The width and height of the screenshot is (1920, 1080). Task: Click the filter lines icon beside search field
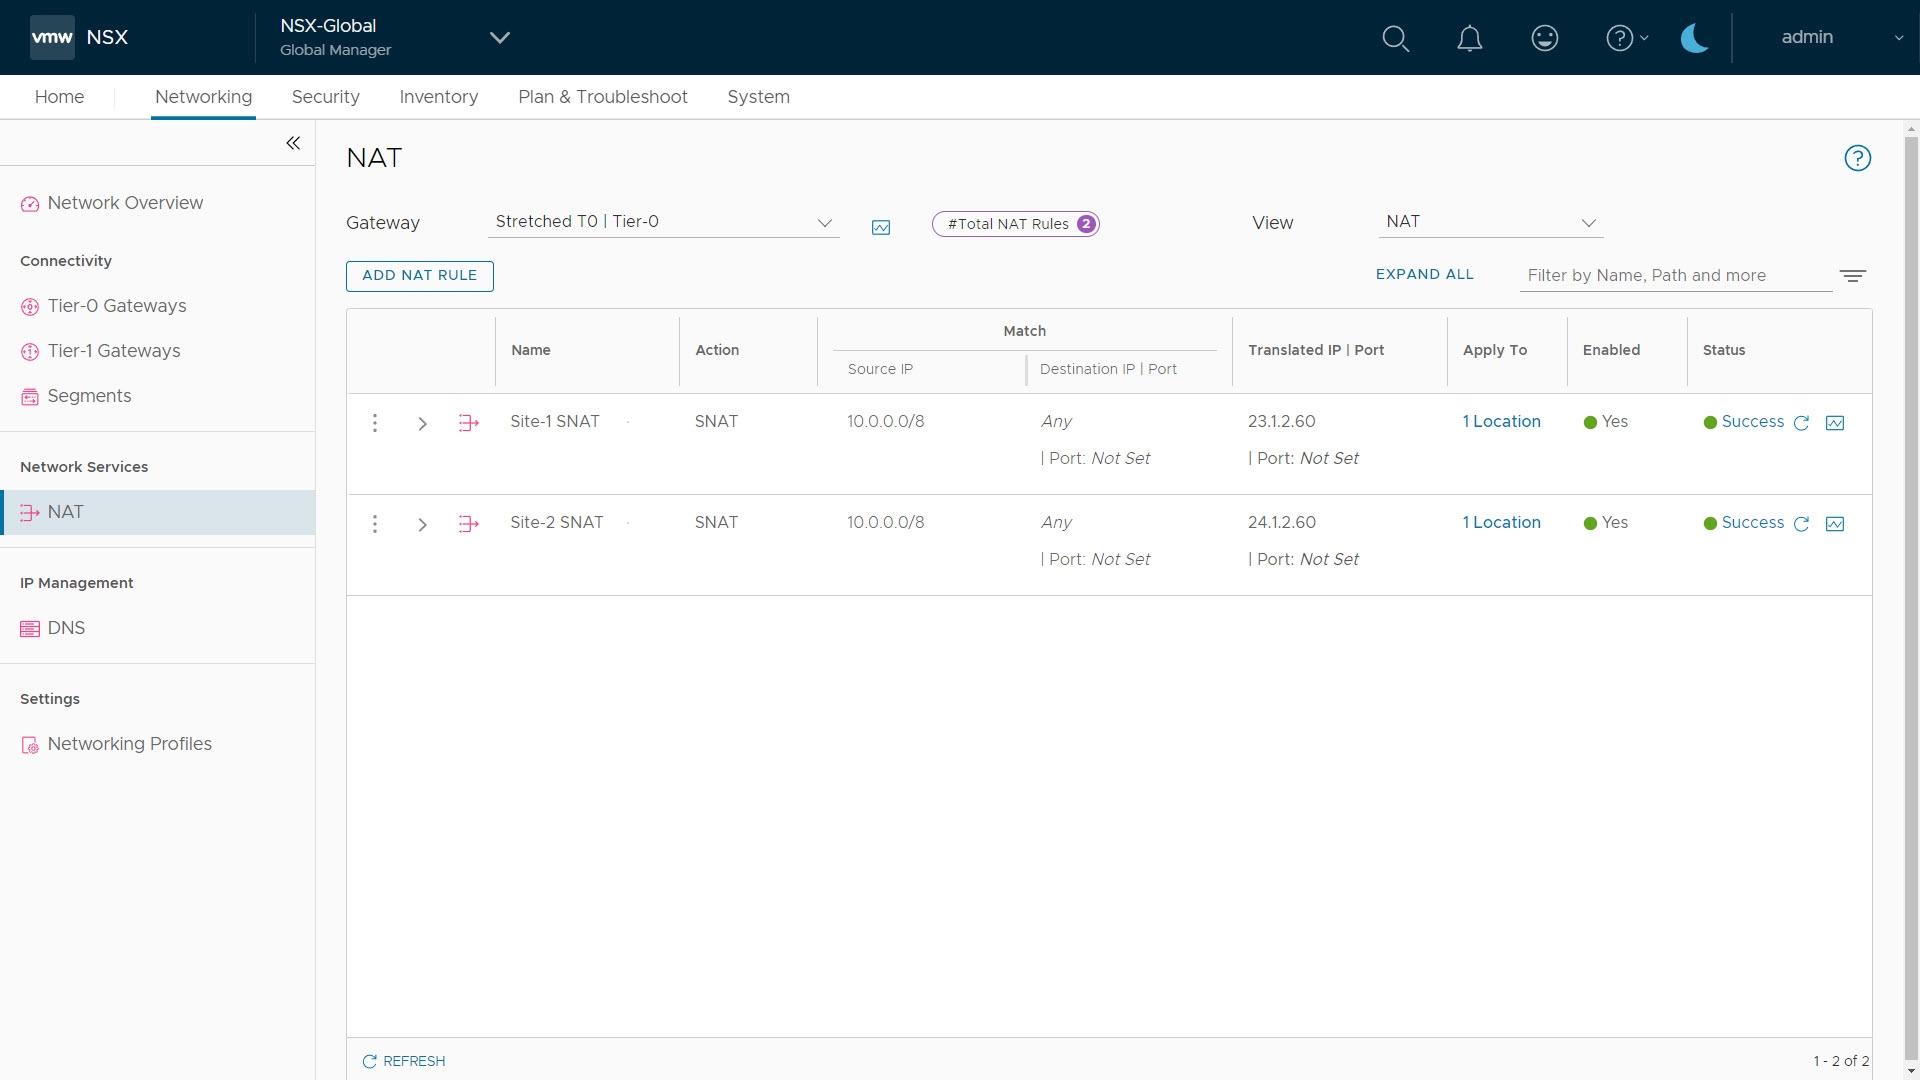point(1852,276)
